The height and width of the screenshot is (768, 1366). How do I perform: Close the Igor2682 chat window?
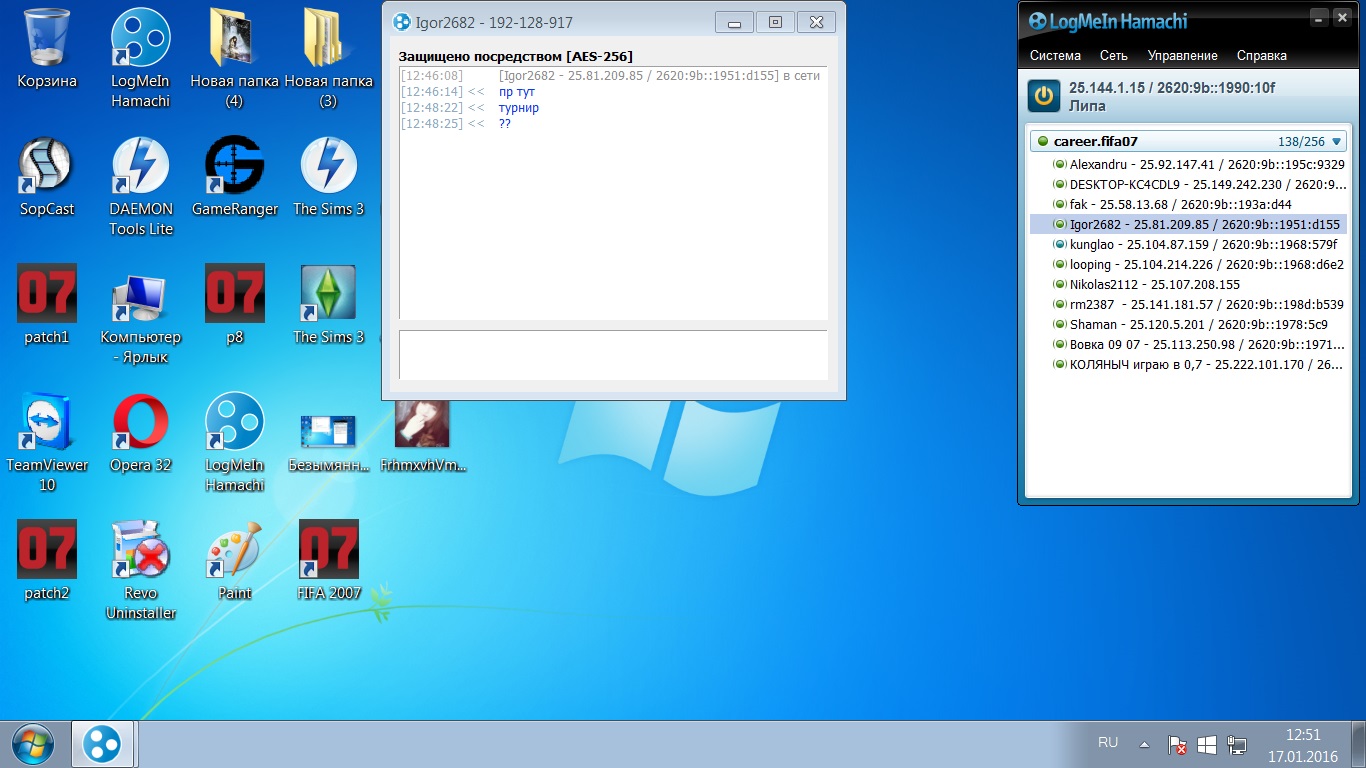(817, 22)
